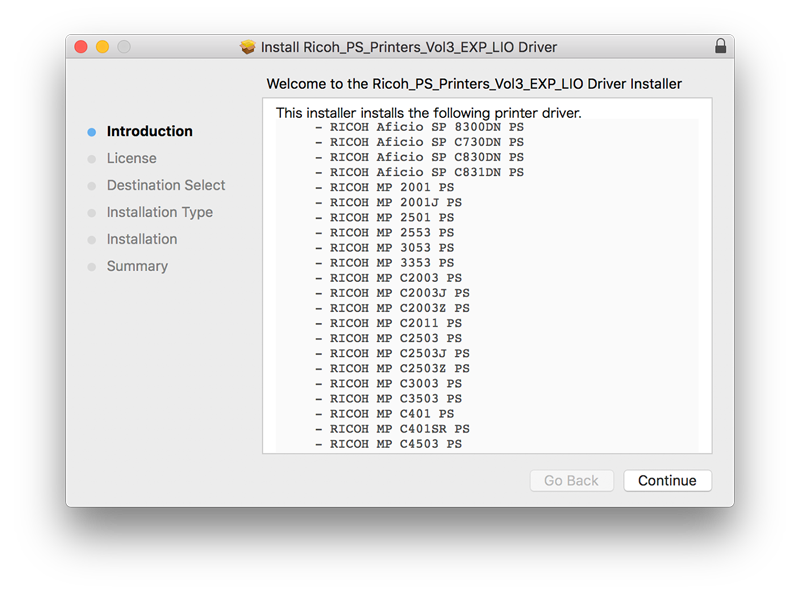This screenshot has height=593, width=800.
Task: Click the 'RICOH MP 2501 PS' line
Action: pyautogui.click(x=385, y=217)
